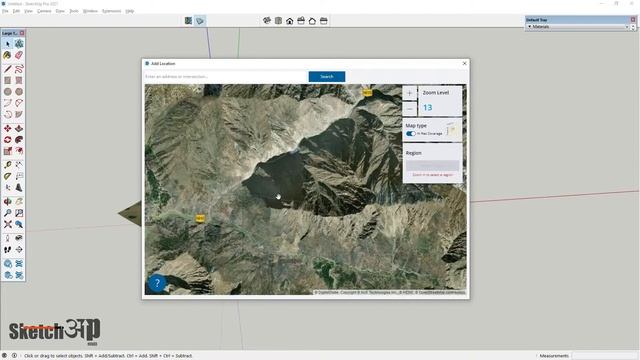Open the View menu
640x360 pixels.
[x=28, y=11]
